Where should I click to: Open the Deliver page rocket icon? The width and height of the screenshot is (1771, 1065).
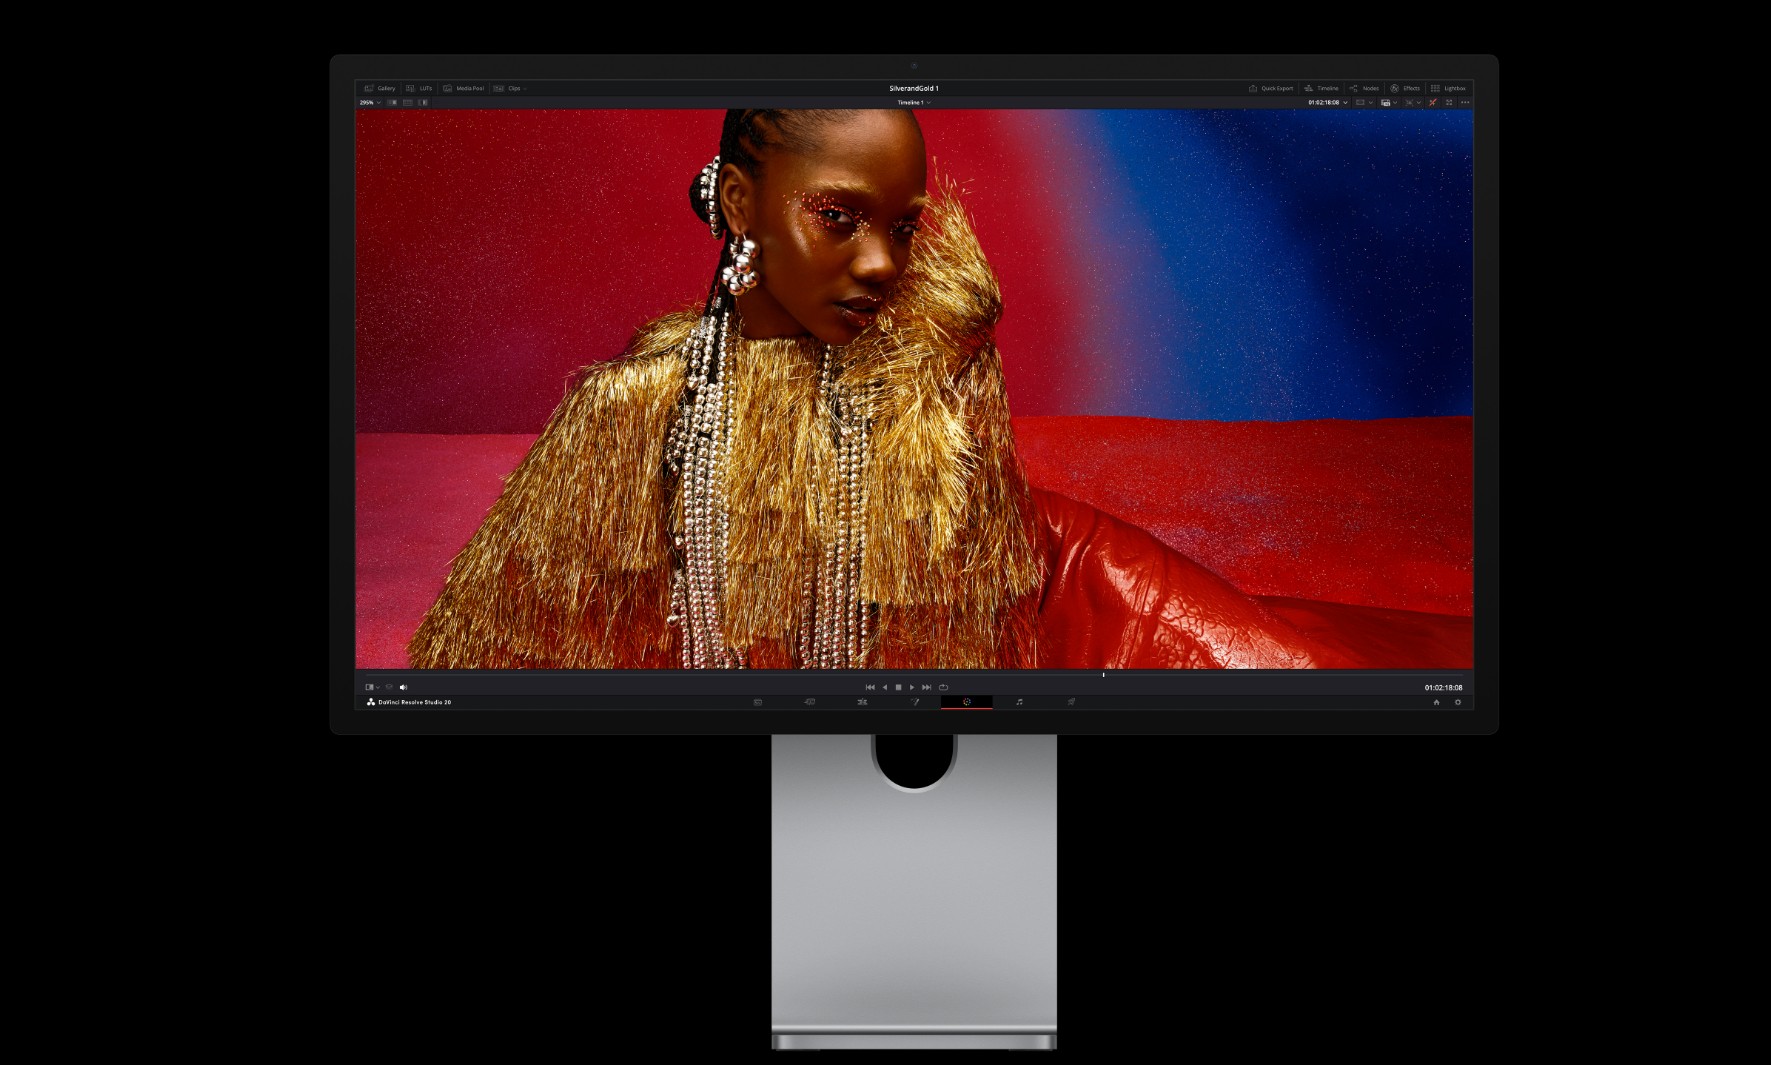click(1071, 702)
